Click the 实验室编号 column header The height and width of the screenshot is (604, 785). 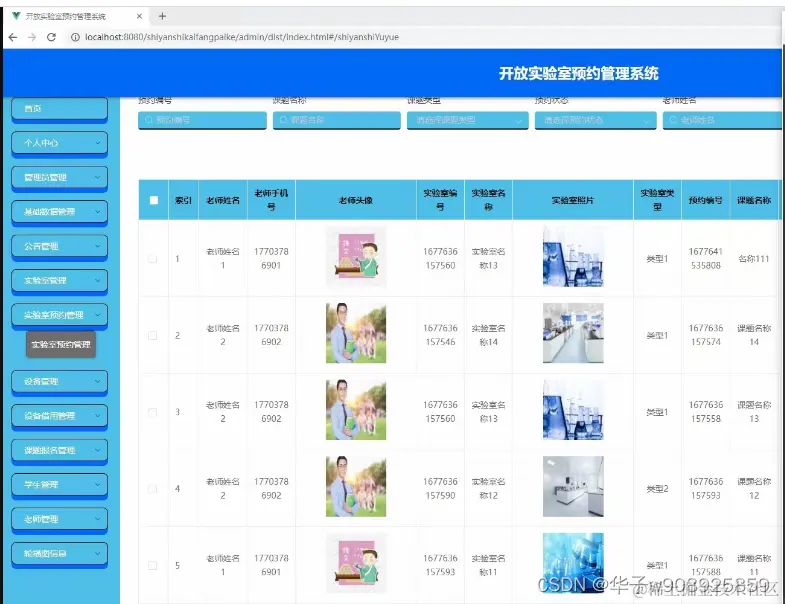(x=440, y=200)
